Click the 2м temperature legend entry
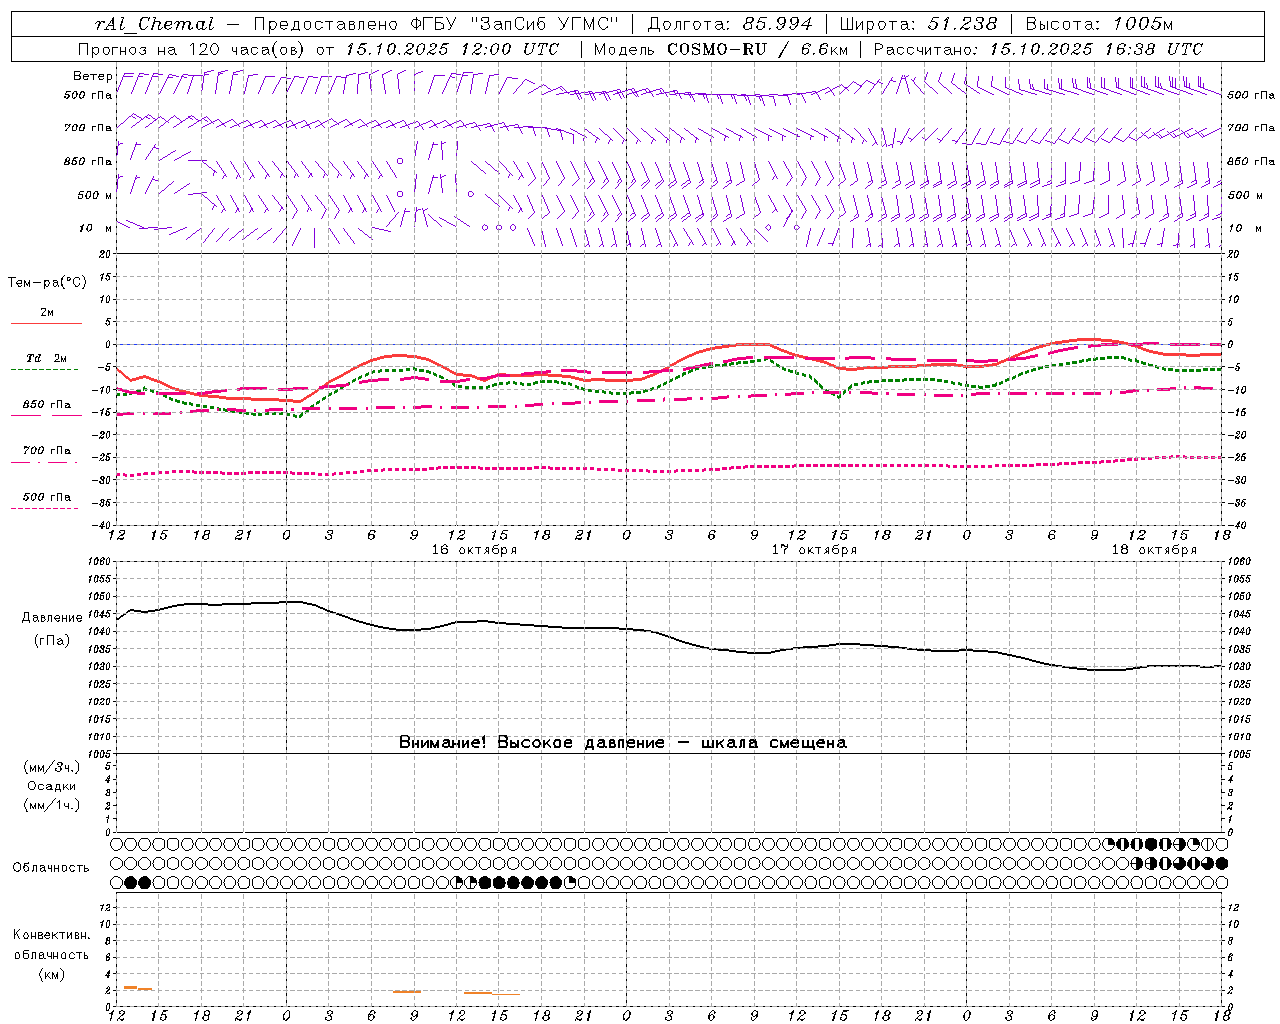 [x=47, y=313]
